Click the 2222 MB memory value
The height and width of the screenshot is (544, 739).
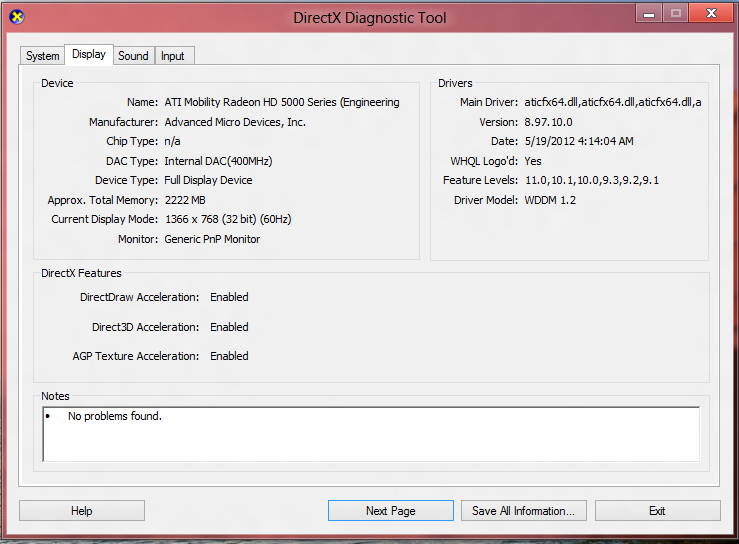click(185, 200)
